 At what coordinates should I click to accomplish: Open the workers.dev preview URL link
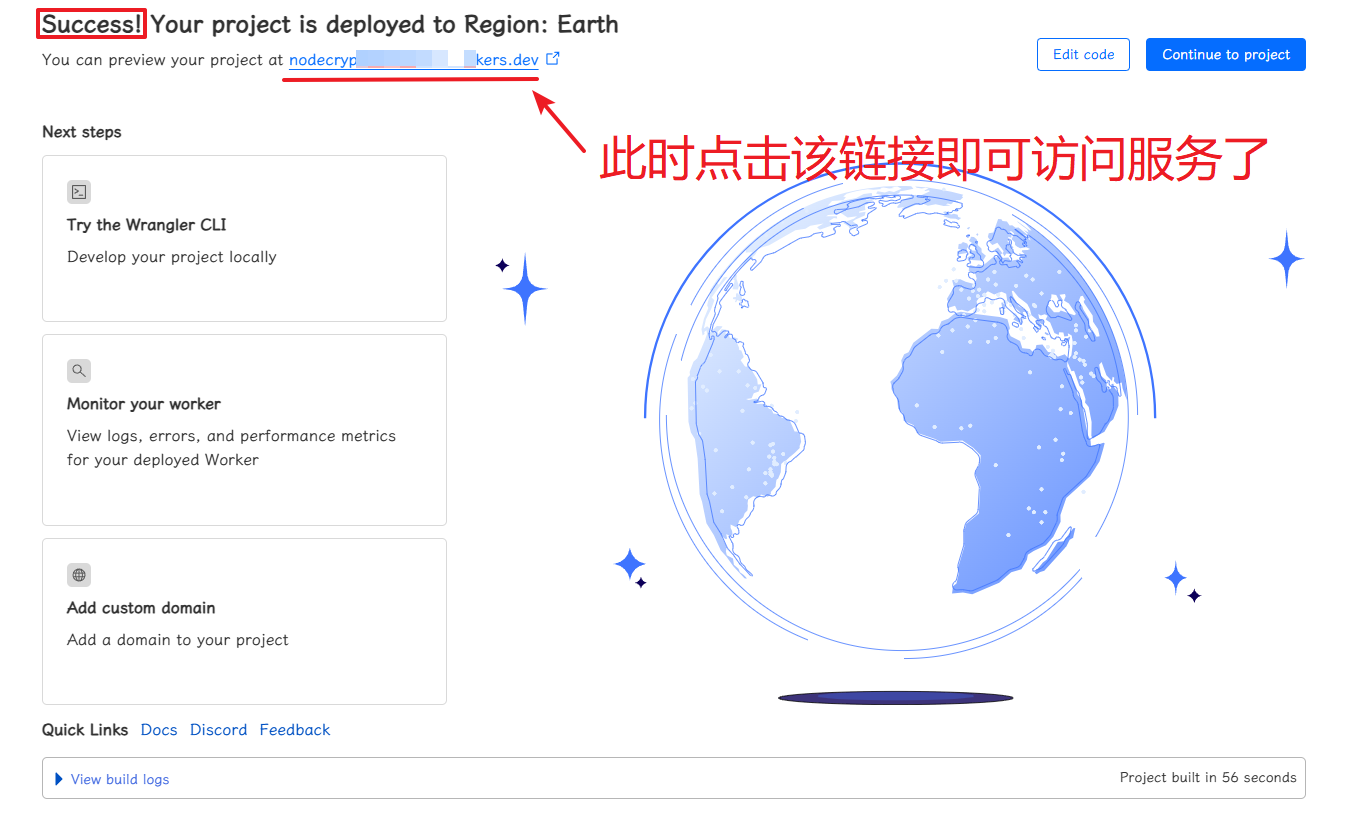413,60
